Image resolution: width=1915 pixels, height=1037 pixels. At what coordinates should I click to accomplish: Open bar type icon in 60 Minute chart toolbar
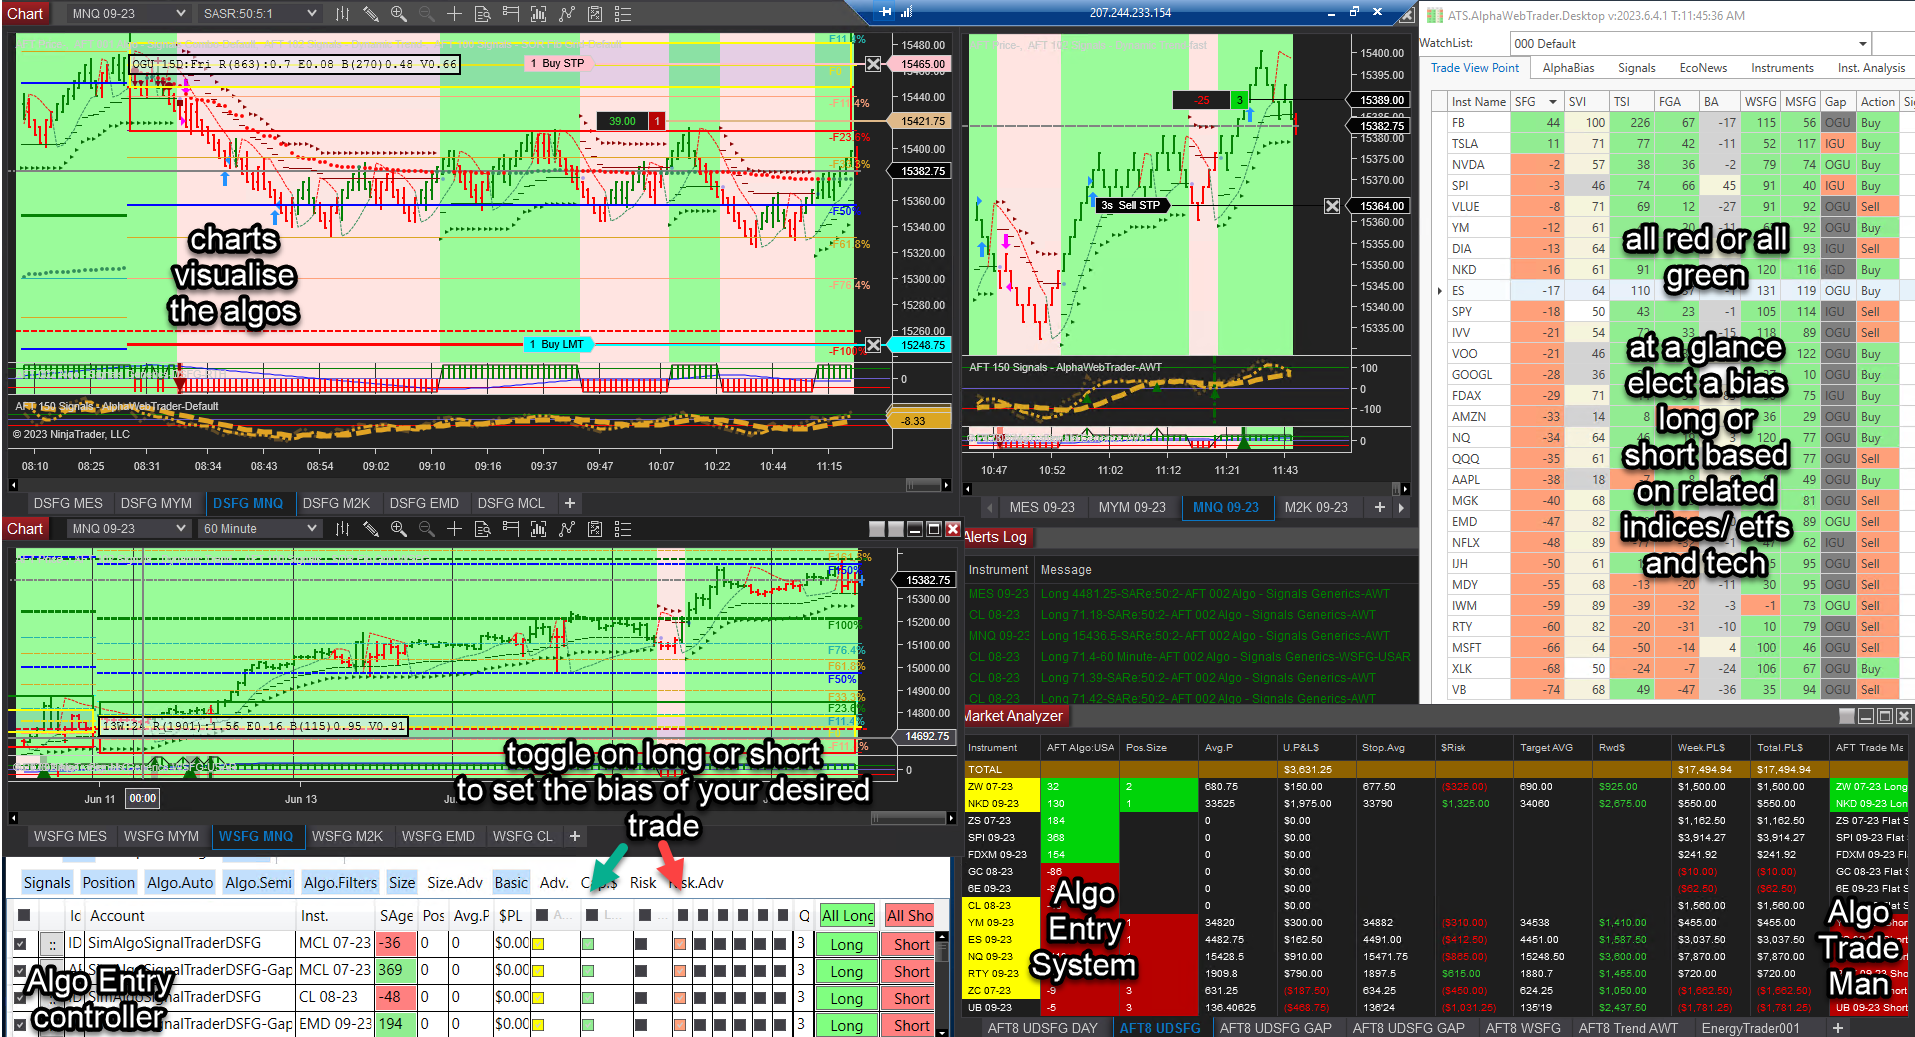[343, 529]
